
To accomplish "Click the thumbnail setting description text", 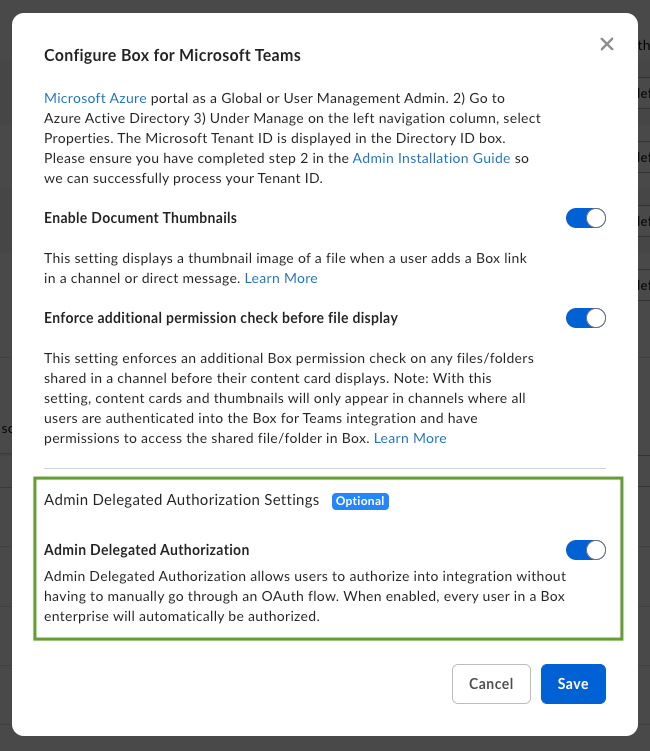I will click(x=285, y=258).
